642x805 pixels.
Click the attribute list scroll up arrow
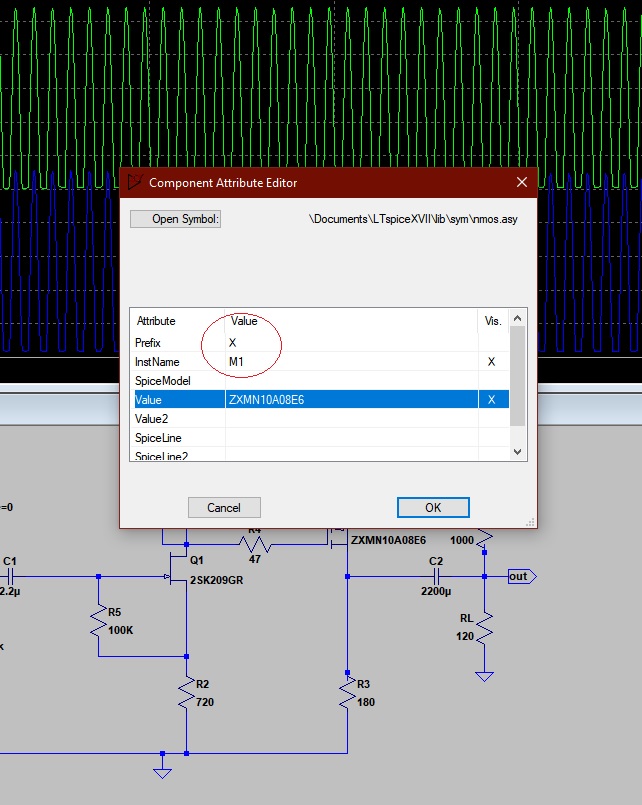[517, 318]
